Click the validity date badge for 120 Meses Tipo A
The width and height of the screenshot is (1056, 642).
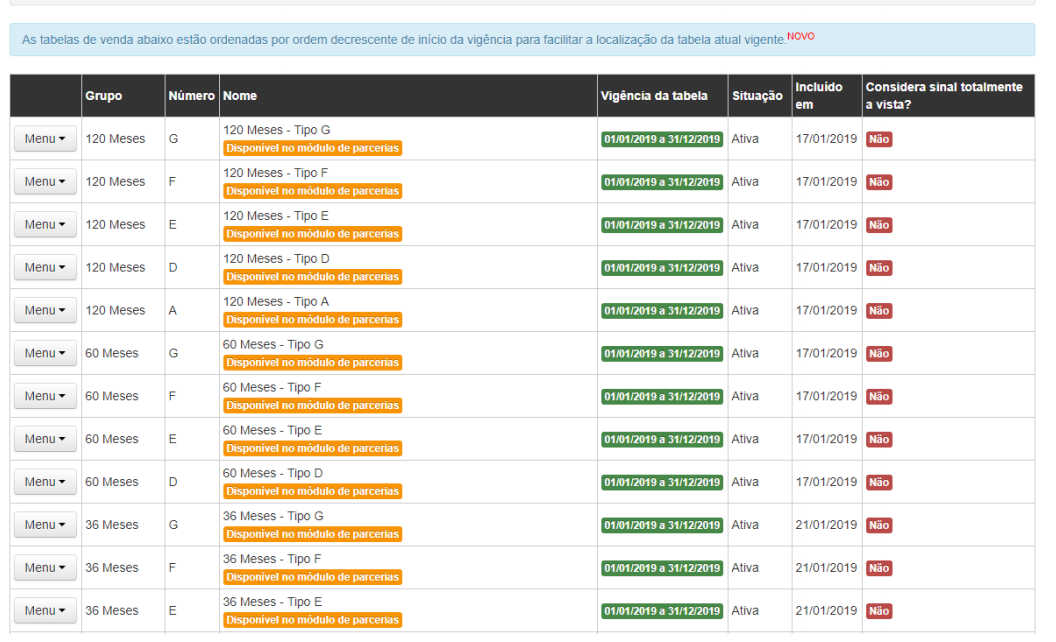click(x=661, y=311)
